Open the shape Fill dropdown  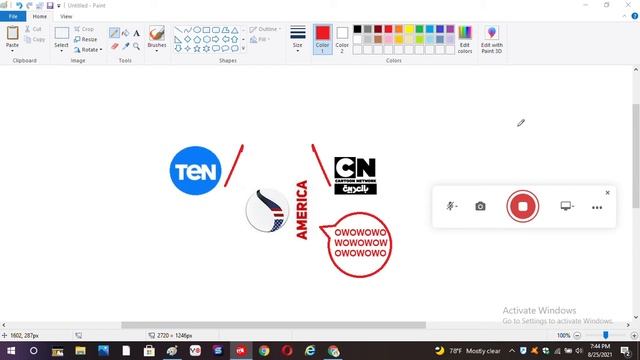click(x=260, y=39)
